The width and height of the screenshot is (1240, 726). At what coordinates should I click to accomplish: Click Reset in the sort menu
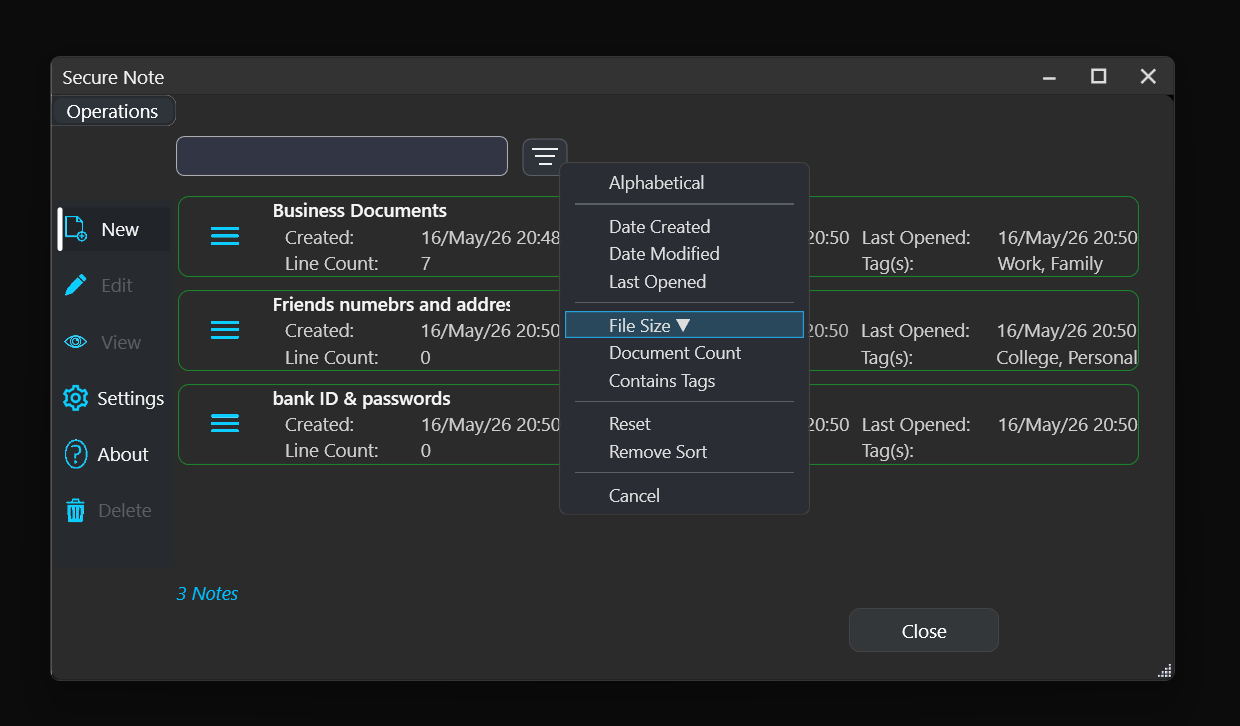point(629,424)
